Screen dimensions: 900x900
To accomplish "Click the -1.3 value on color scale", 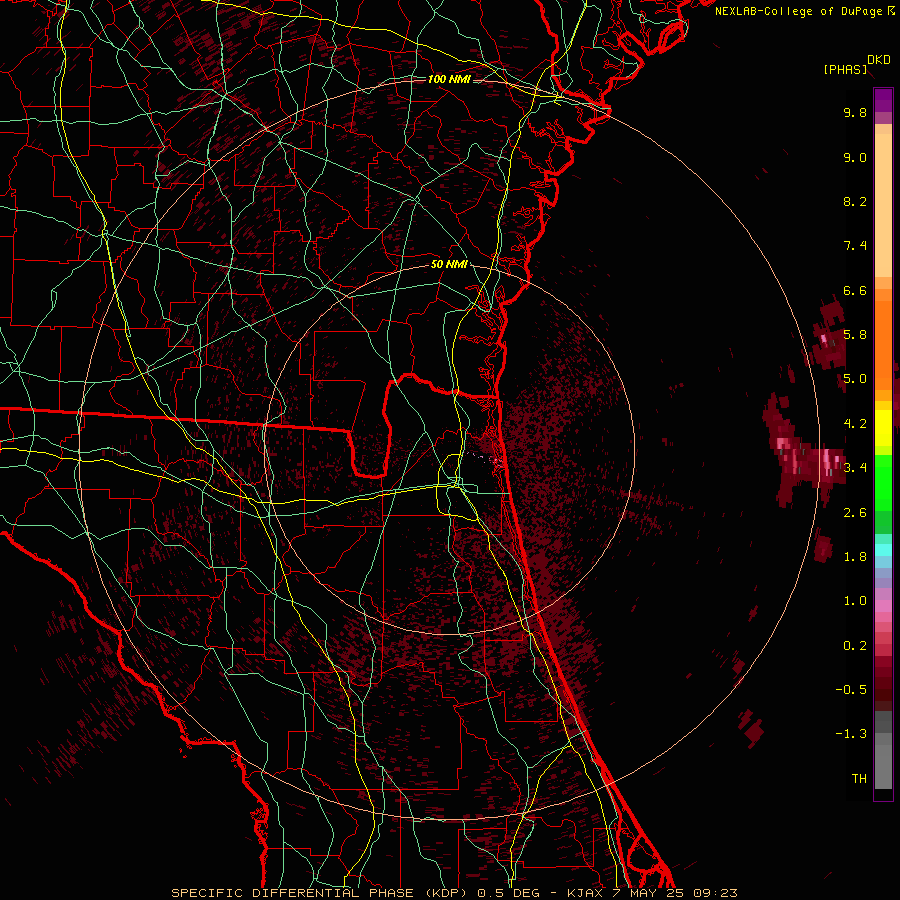I will click(851, 734).
